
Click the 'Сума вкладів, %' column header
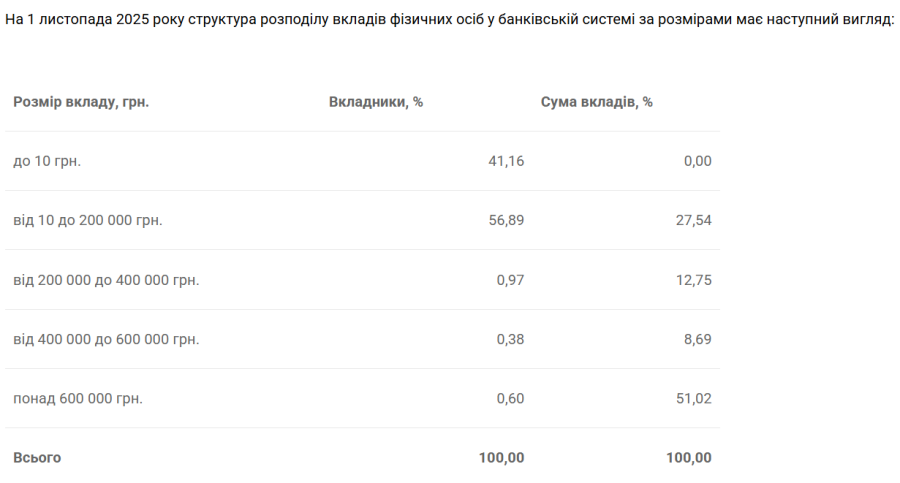[597, 102]
